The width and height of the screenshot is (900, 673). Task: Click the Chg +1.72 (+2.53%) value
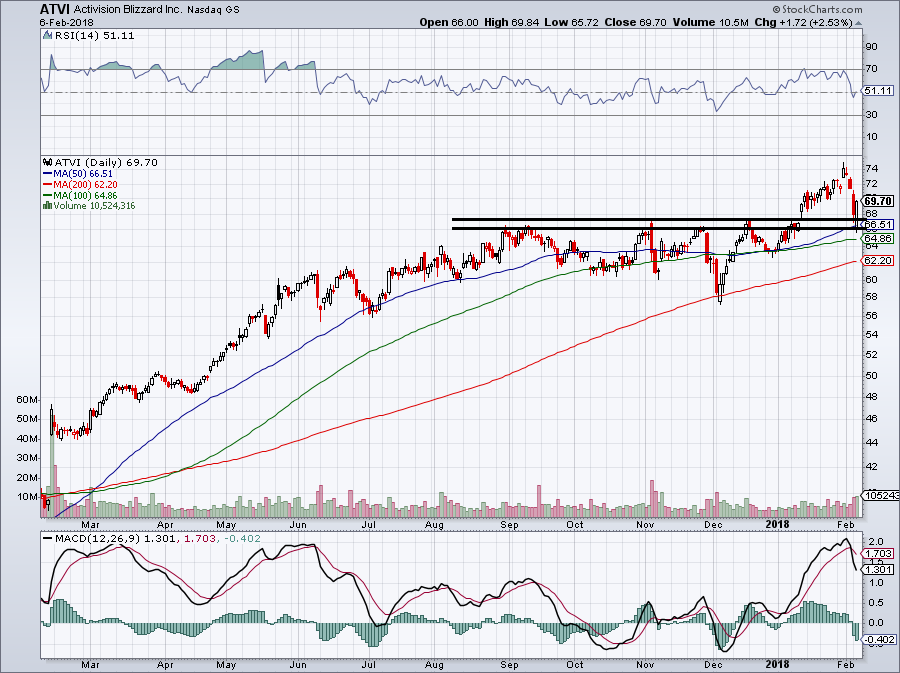[x=804, y=22]
